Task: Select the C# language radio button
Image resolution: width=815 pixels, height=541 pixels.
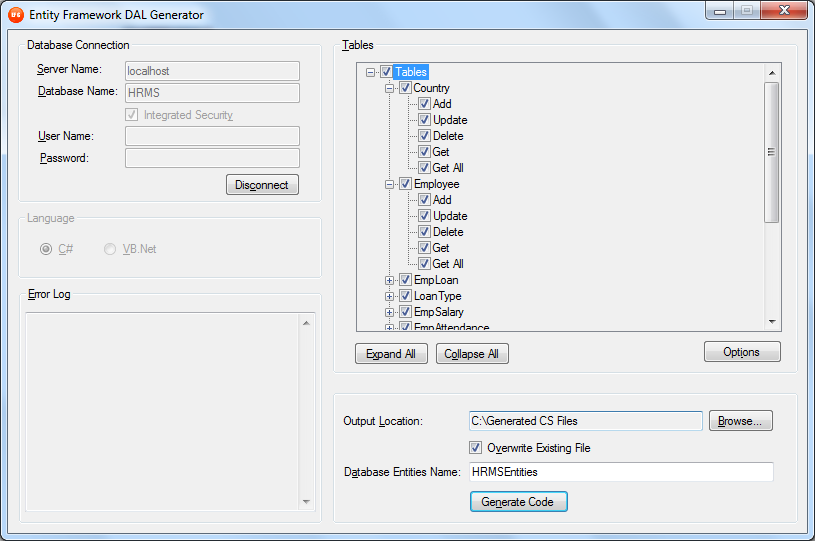Action: click(x=46, y=249)
